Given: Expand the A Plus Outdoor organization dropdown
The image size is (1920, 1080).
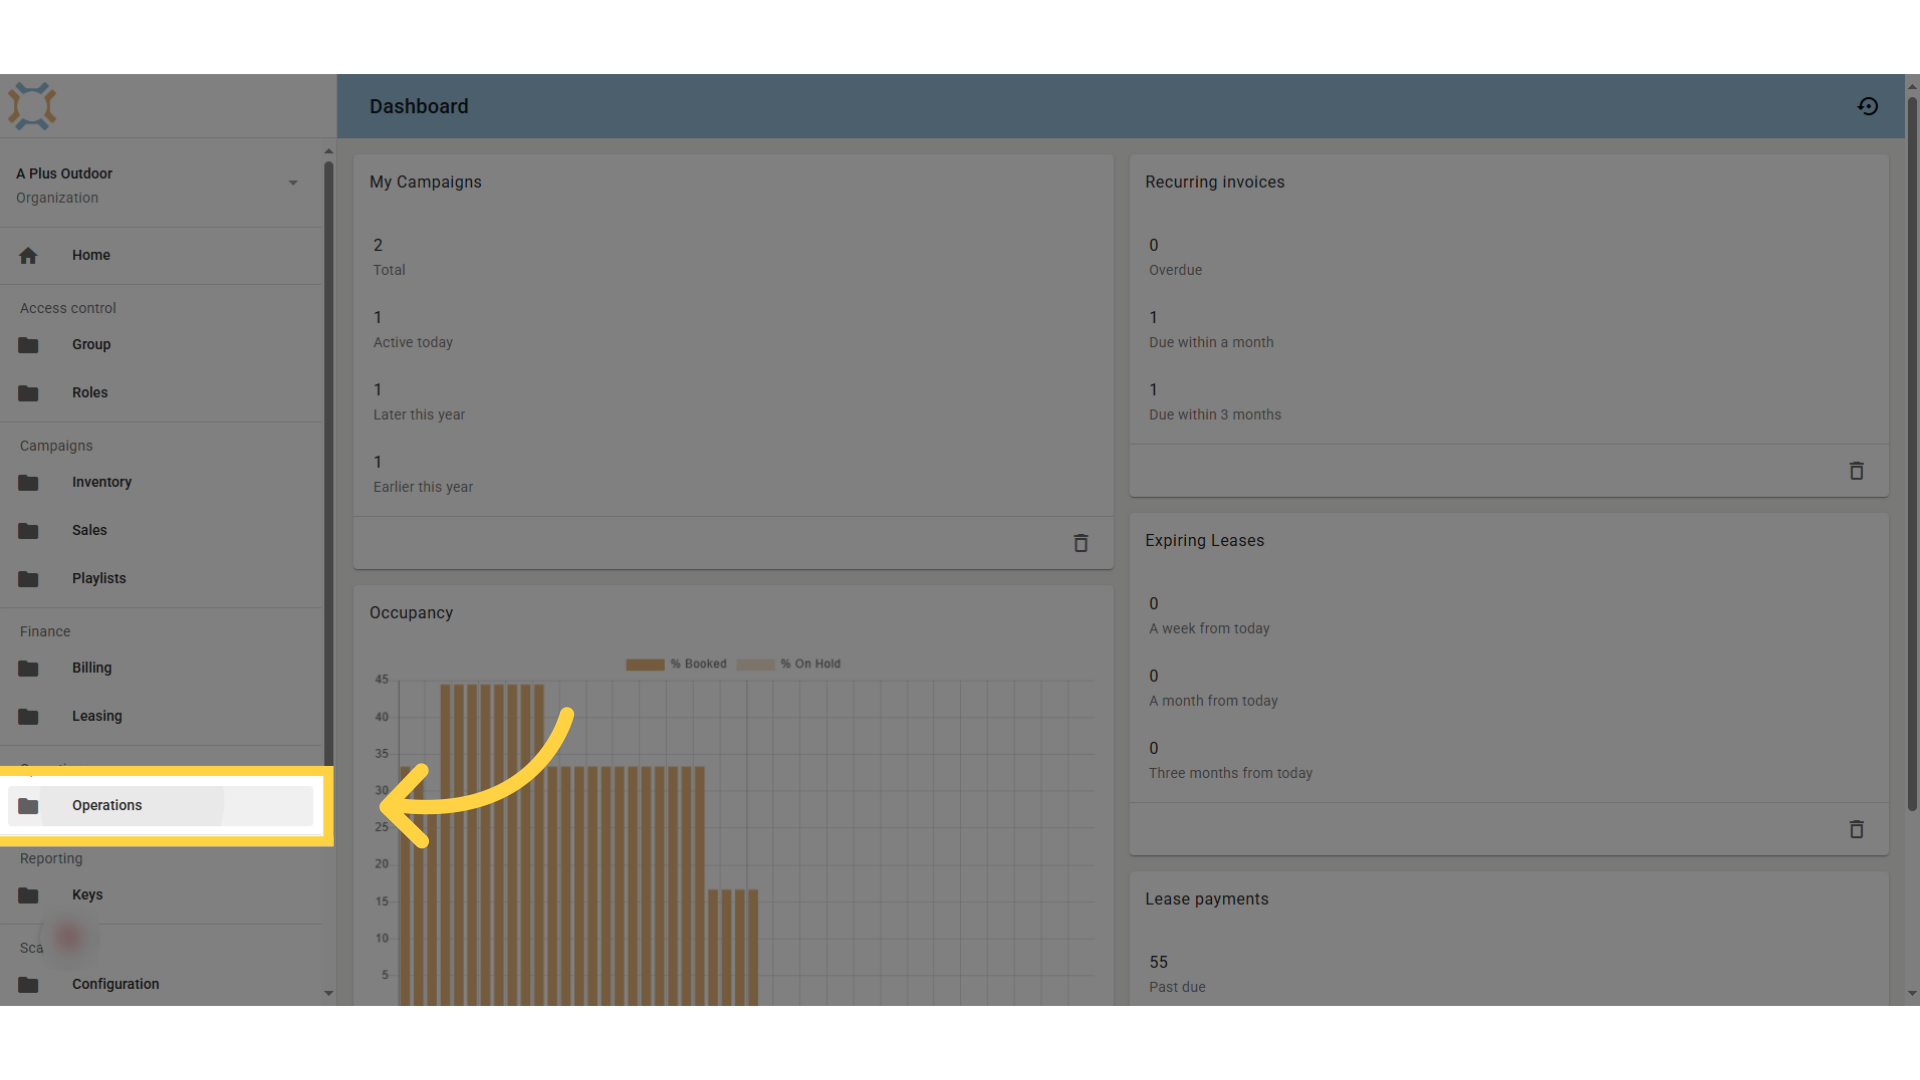Looking at the screenshot, I should [x=293, y=183].
